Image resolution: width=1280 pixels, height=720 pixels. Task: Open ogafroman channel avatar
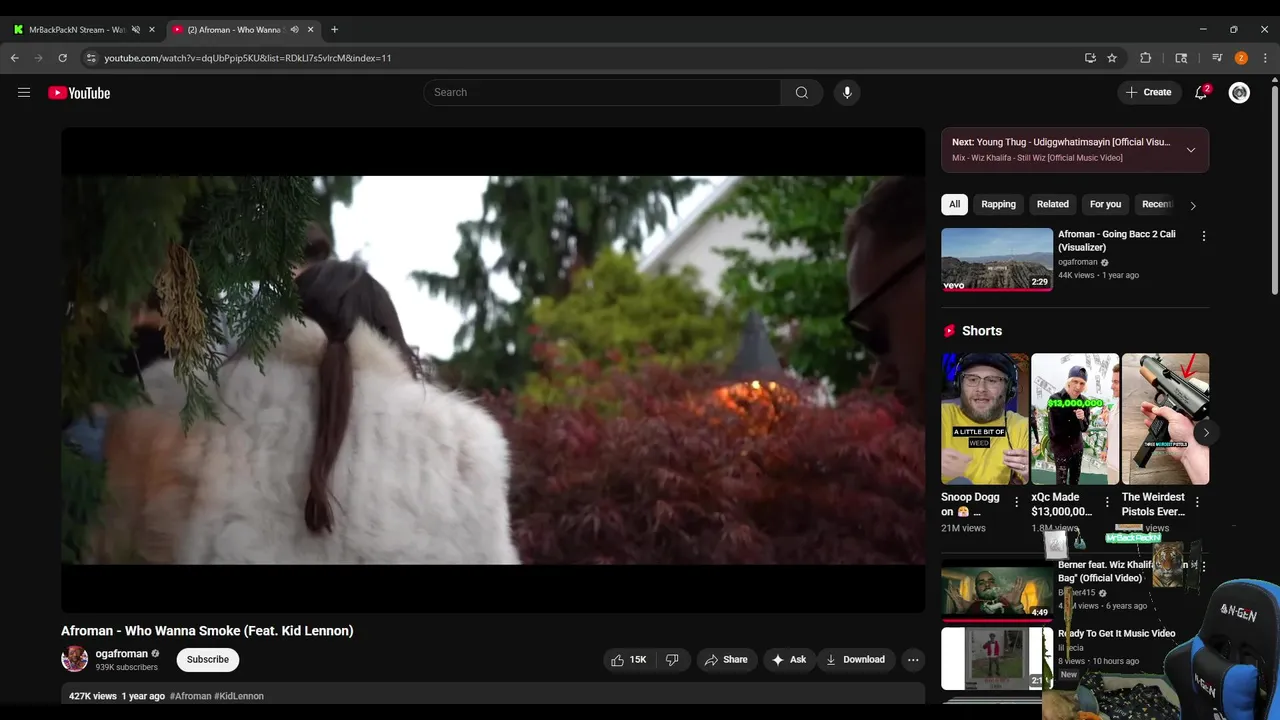pos(74,659)
